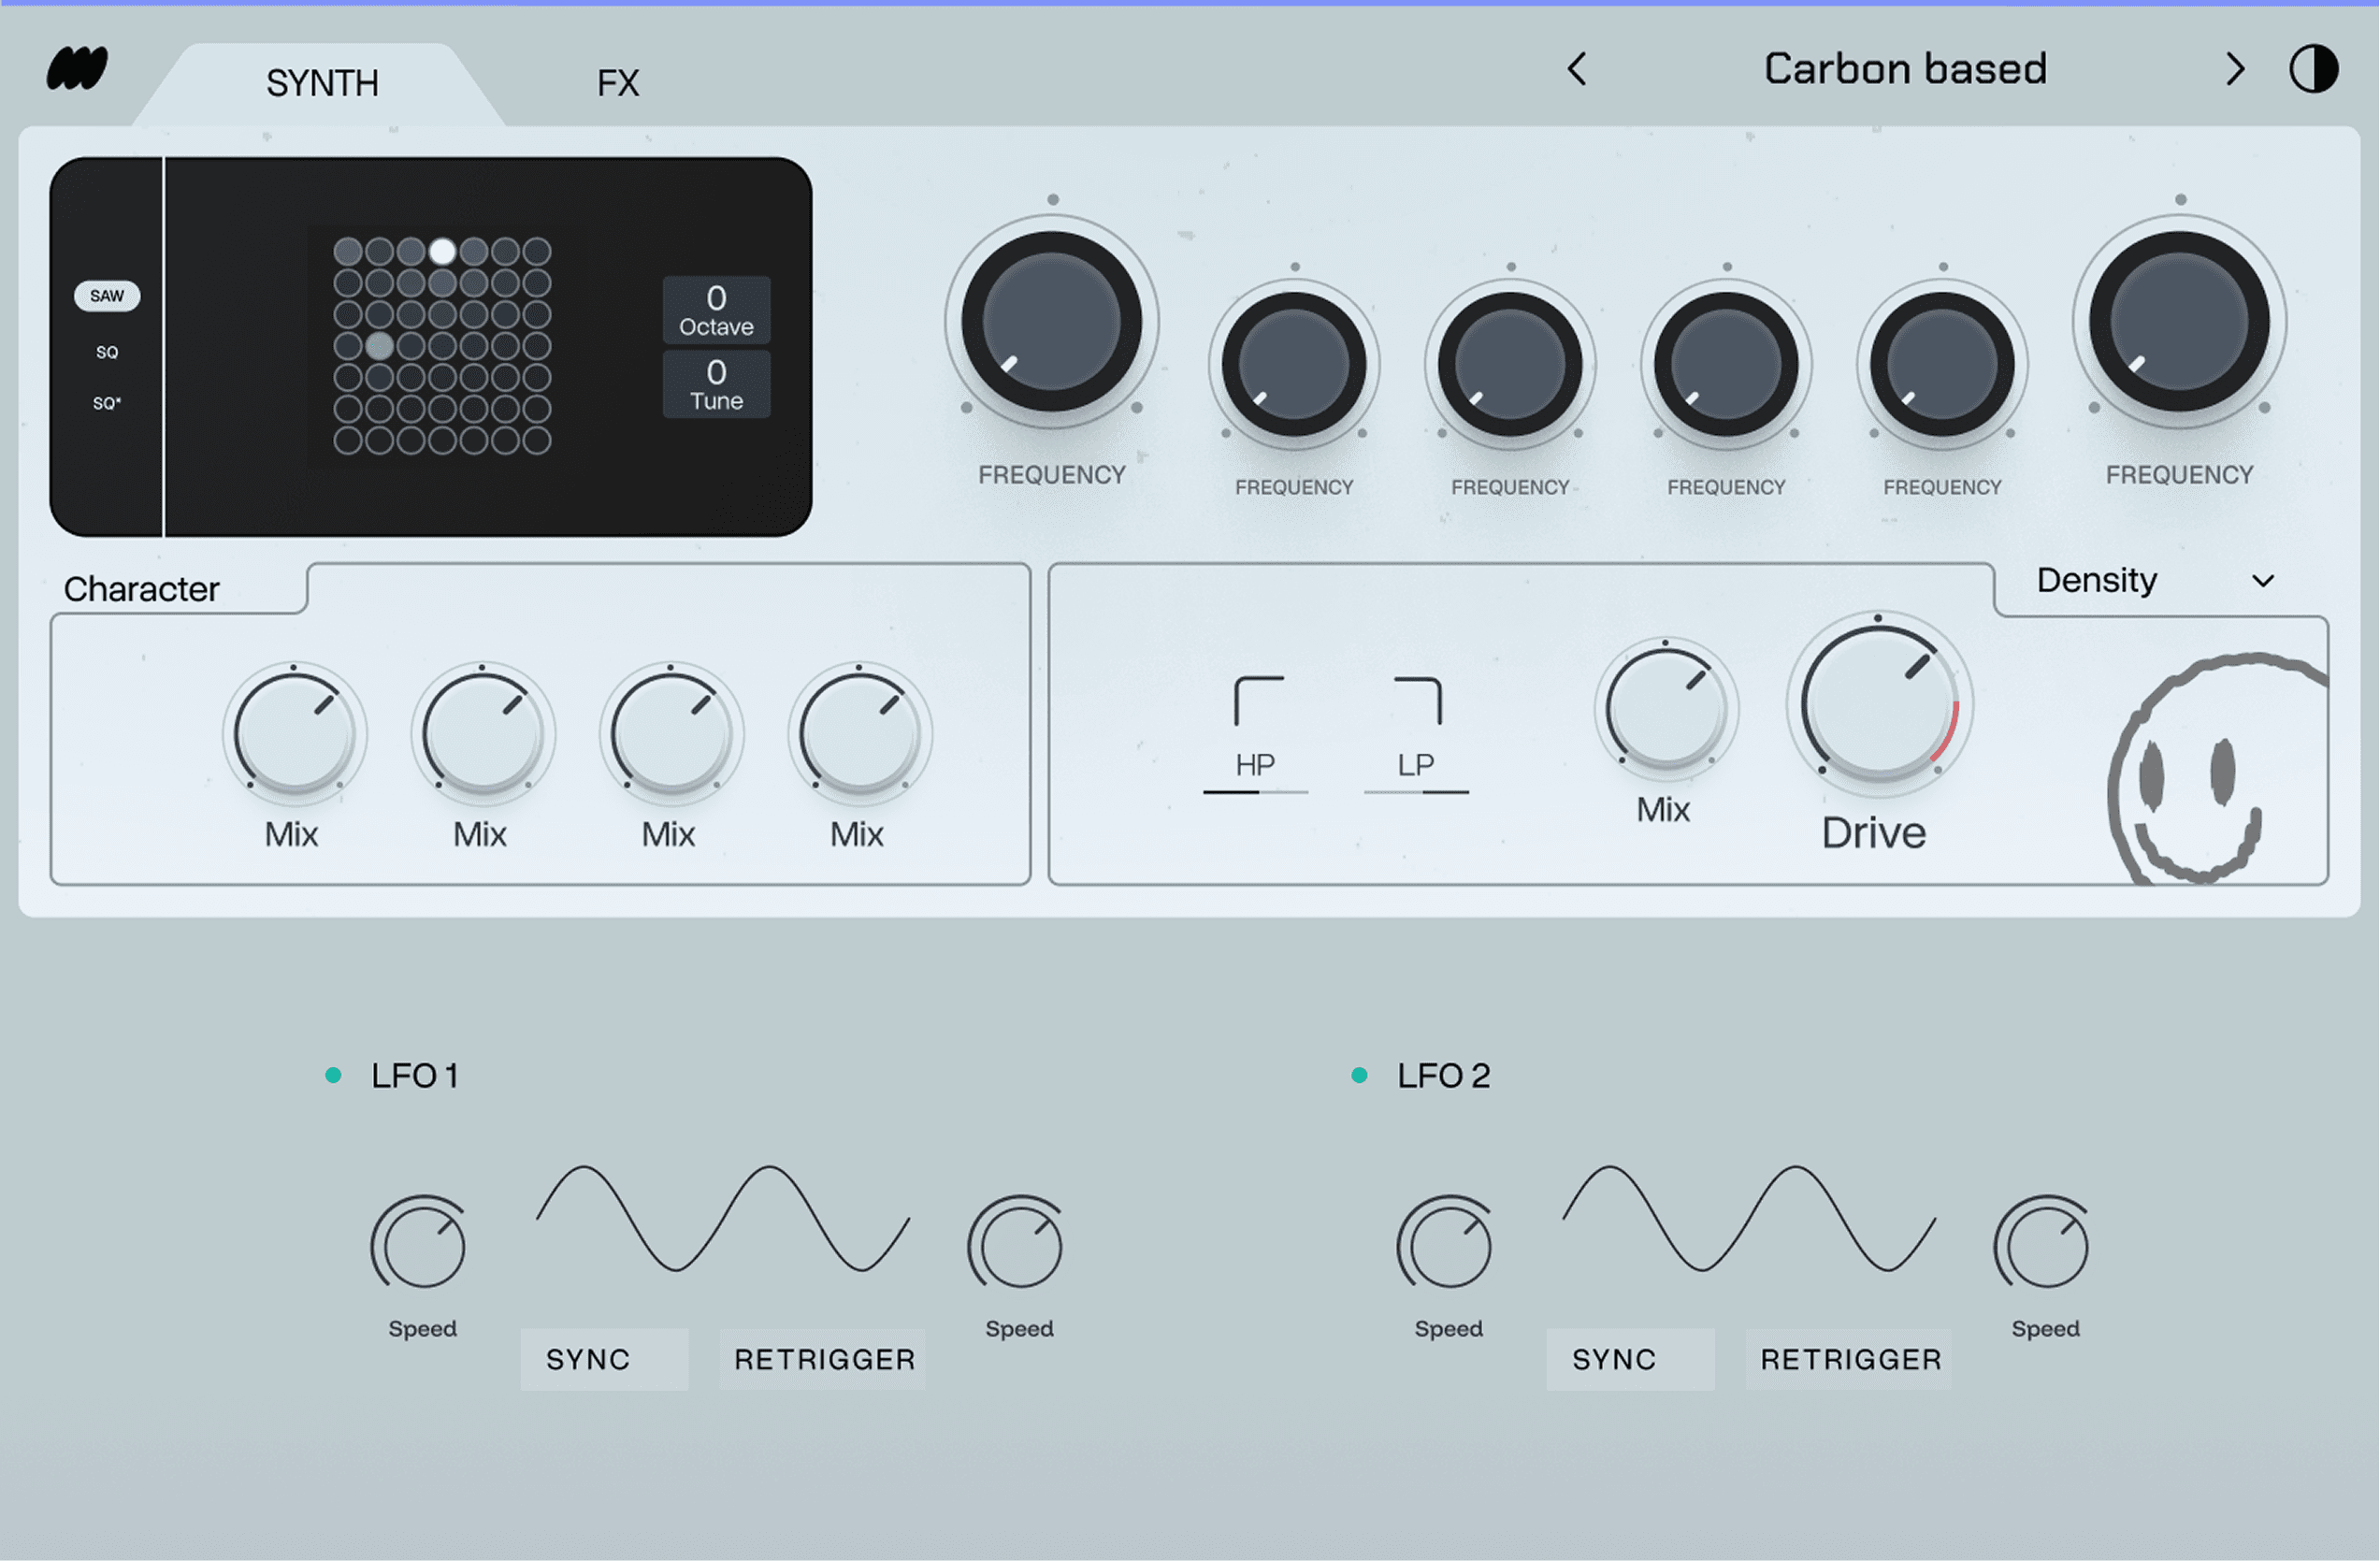Viewport: 2380px width, 1561px height.
Task: Click the second FREQUENCY knob
Action: tap(1294, 364)
